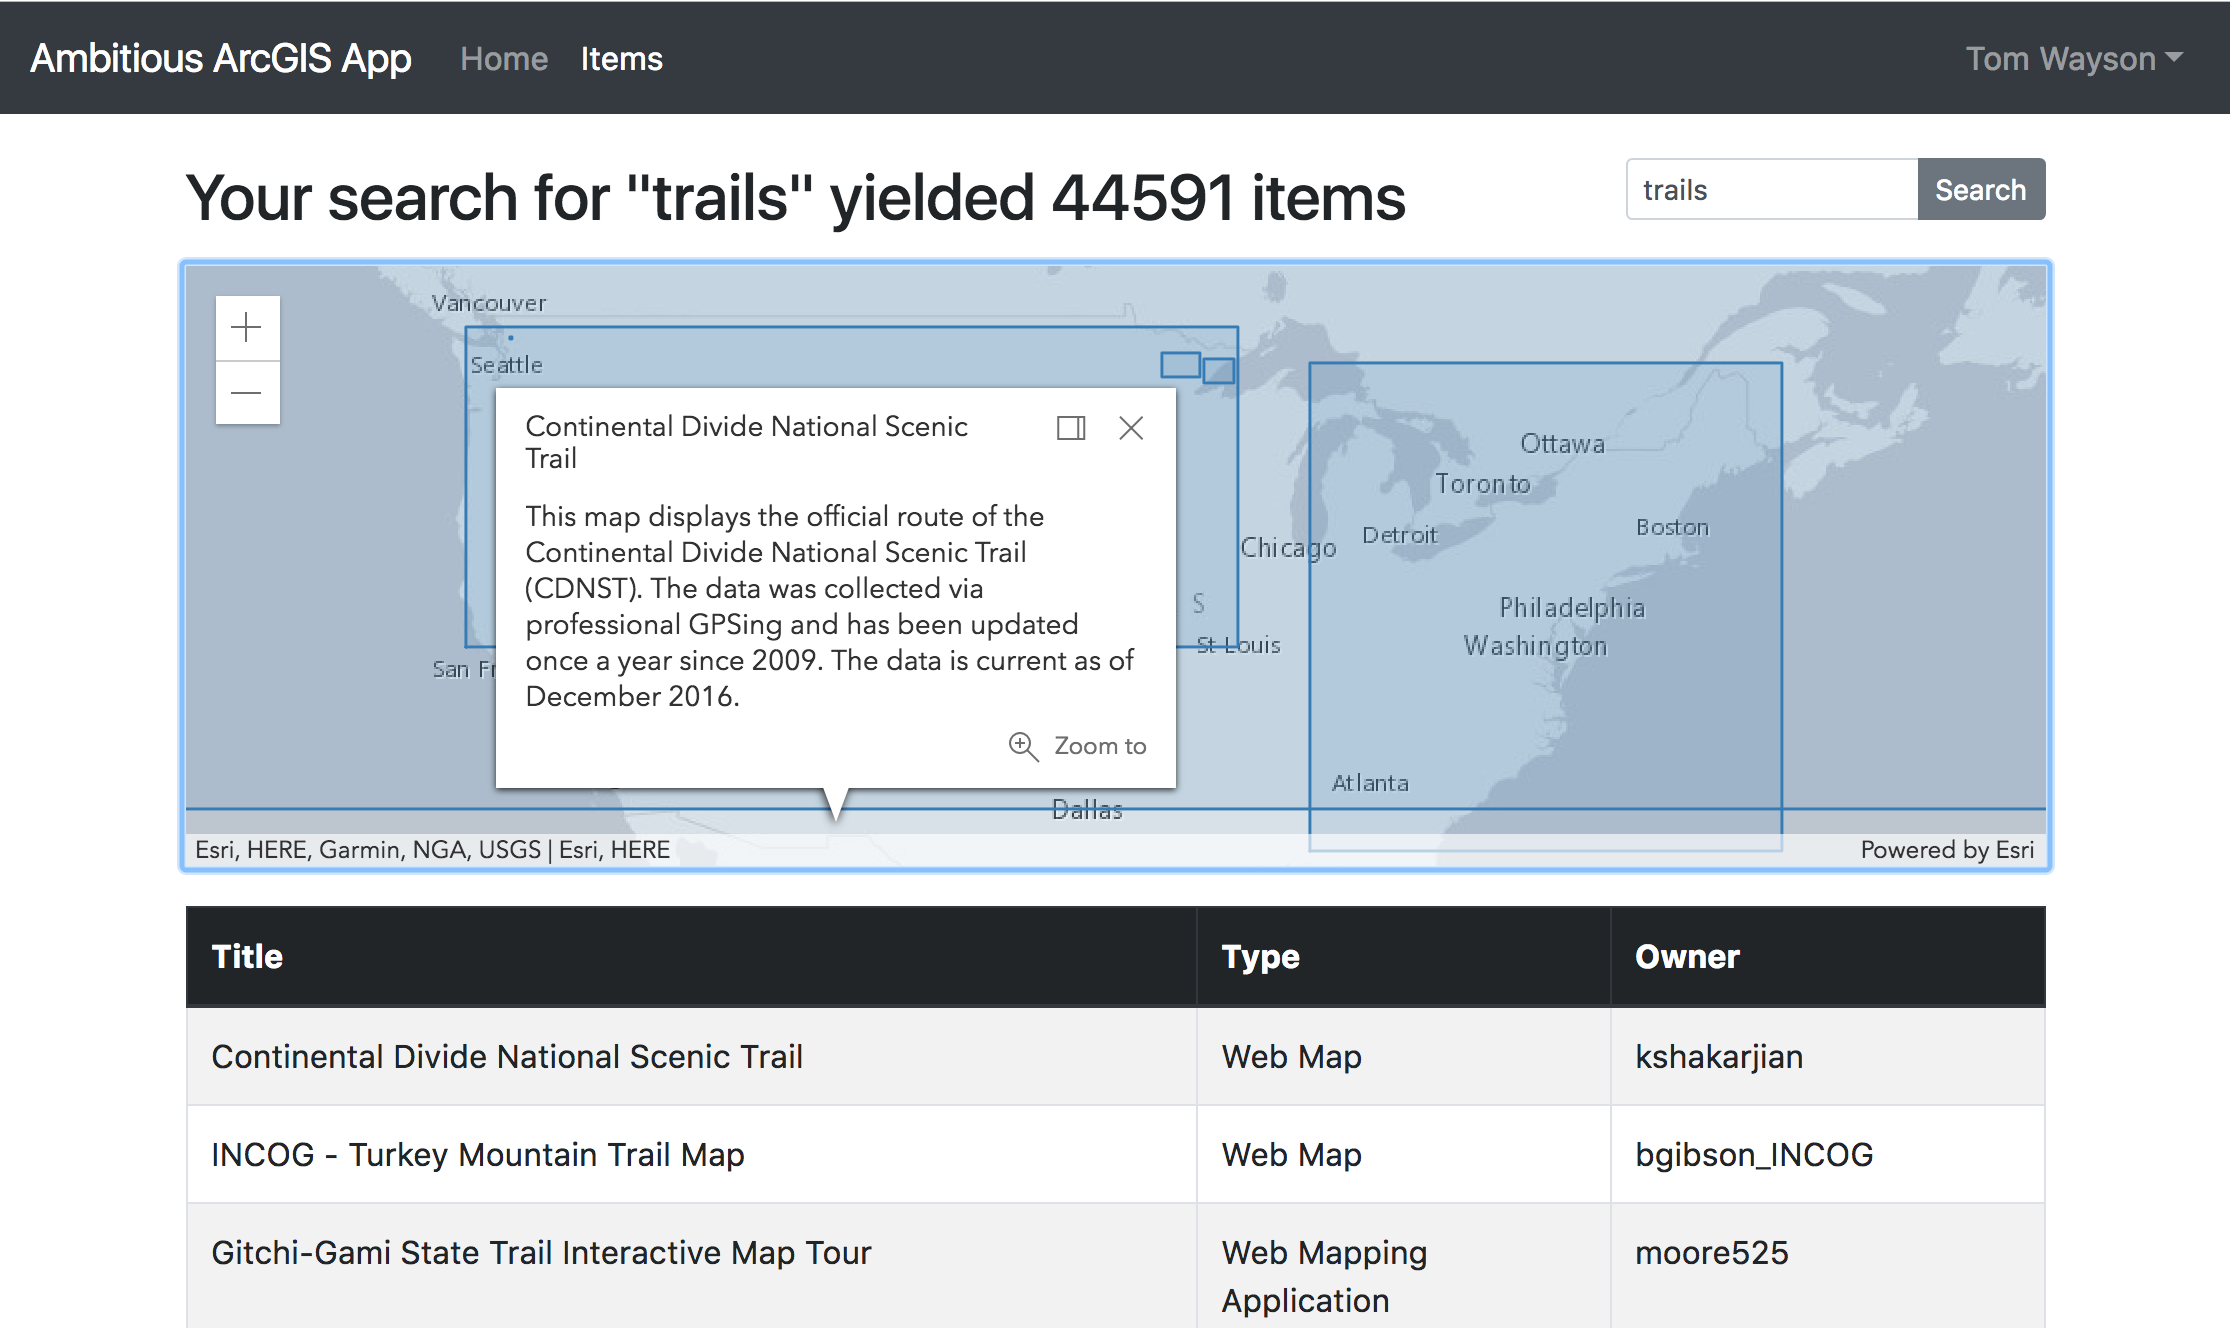Focus the trails search input field
This screenshot has width=2230, height=1328.
(x=1770, y=190)
